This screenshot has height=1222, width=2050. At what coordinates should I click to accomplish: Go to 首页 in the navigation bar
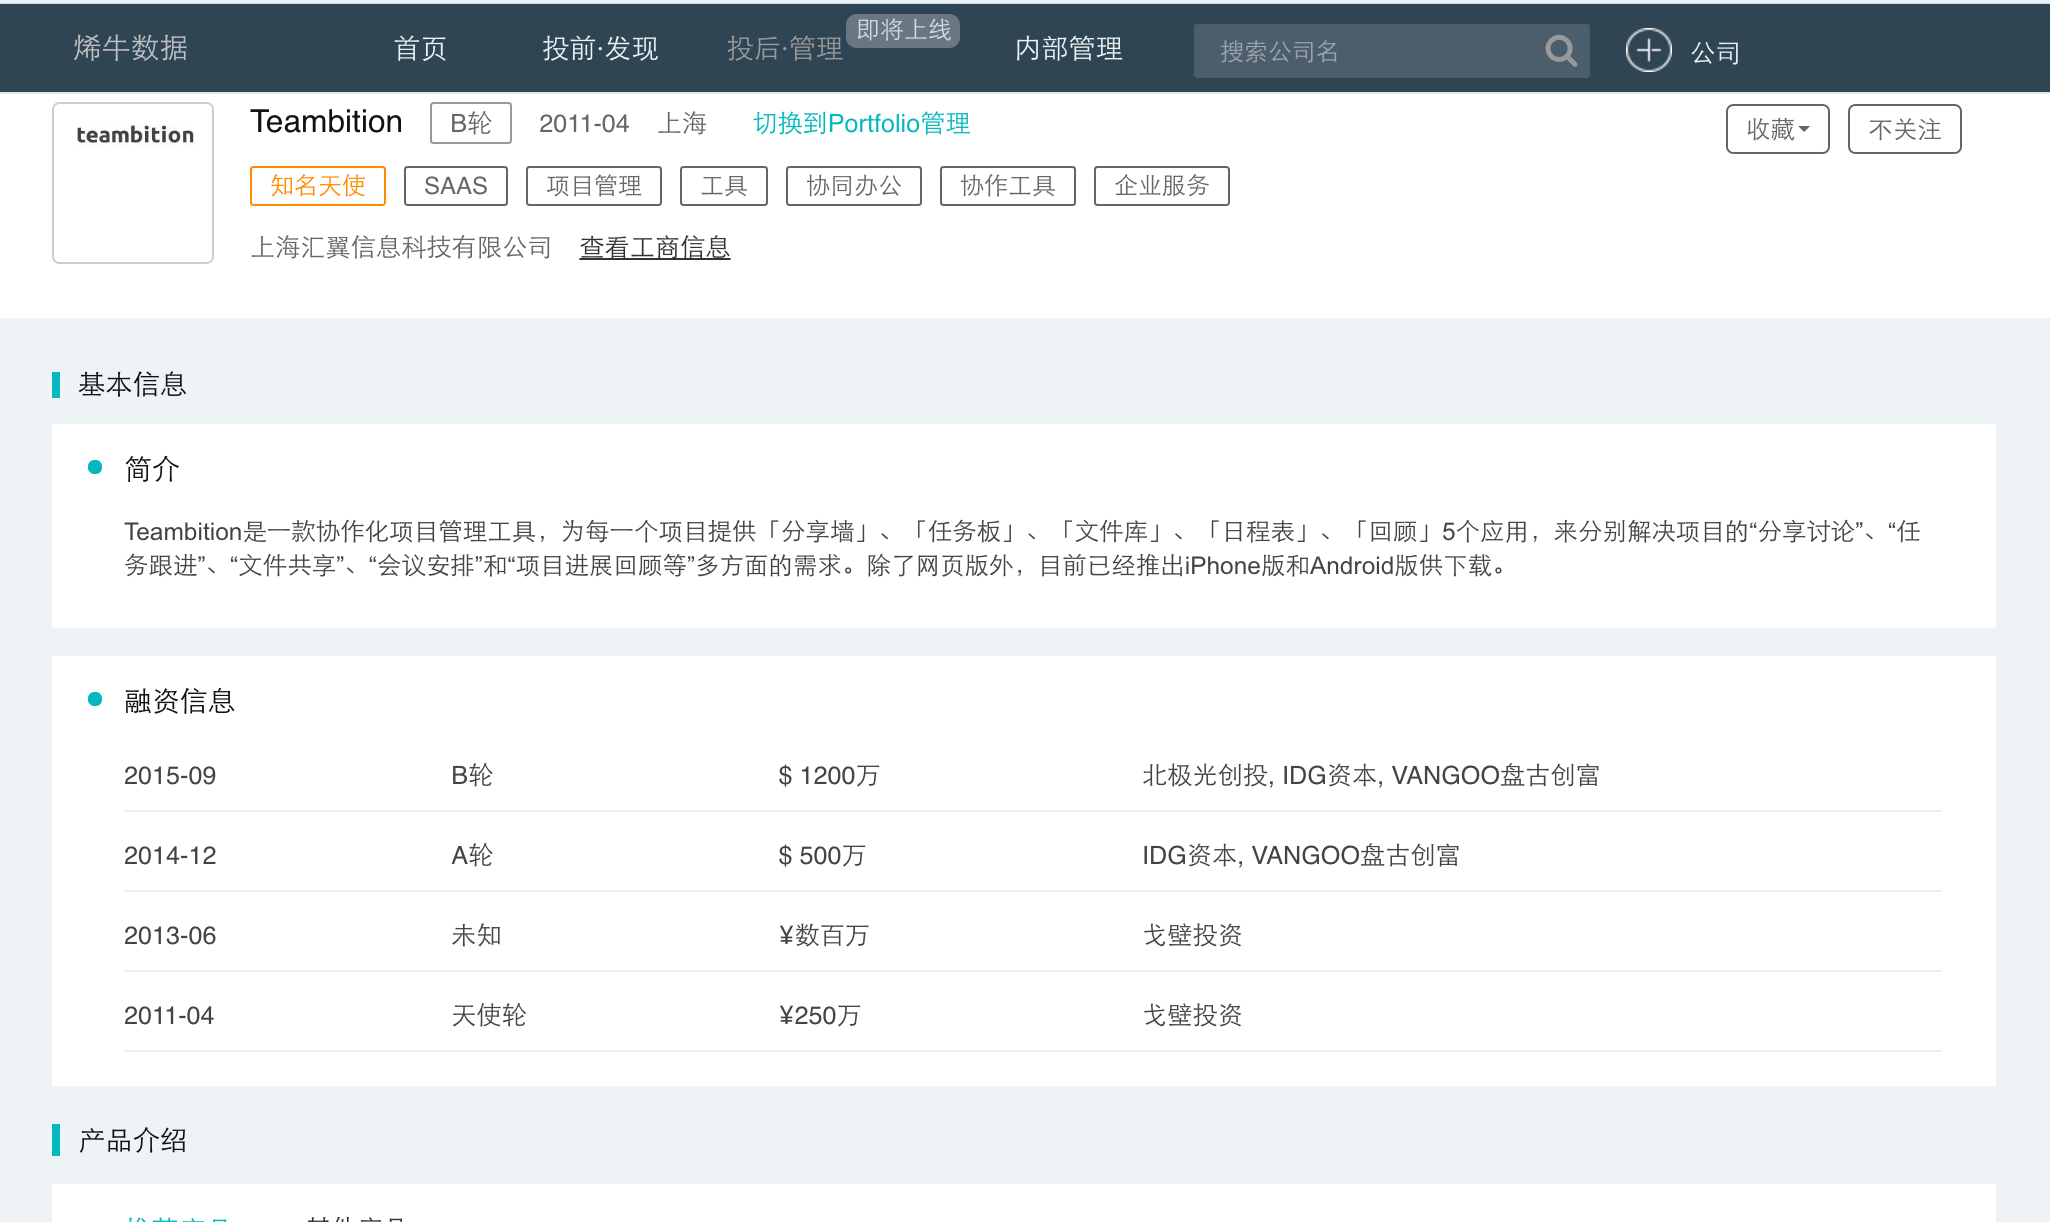point(420,48)
